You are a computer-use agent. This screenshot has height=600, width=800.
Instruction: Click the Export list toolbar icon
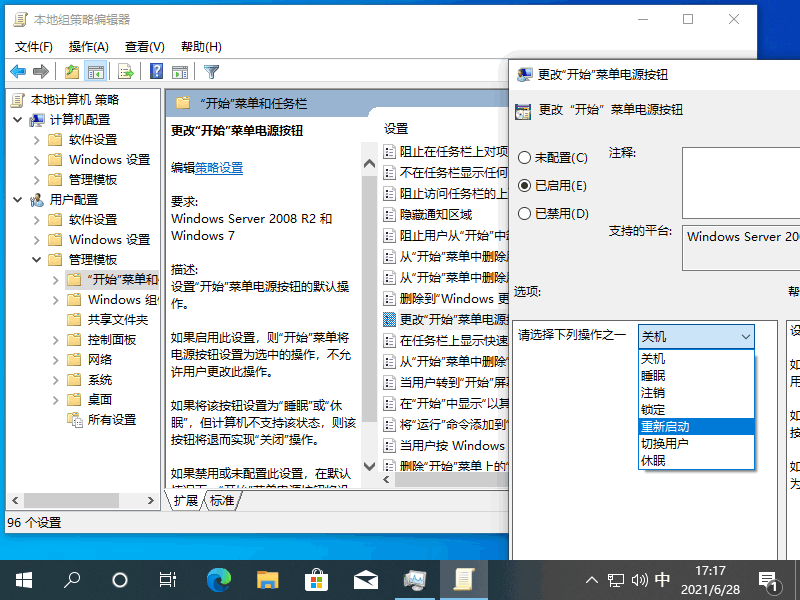pos(126,71)
